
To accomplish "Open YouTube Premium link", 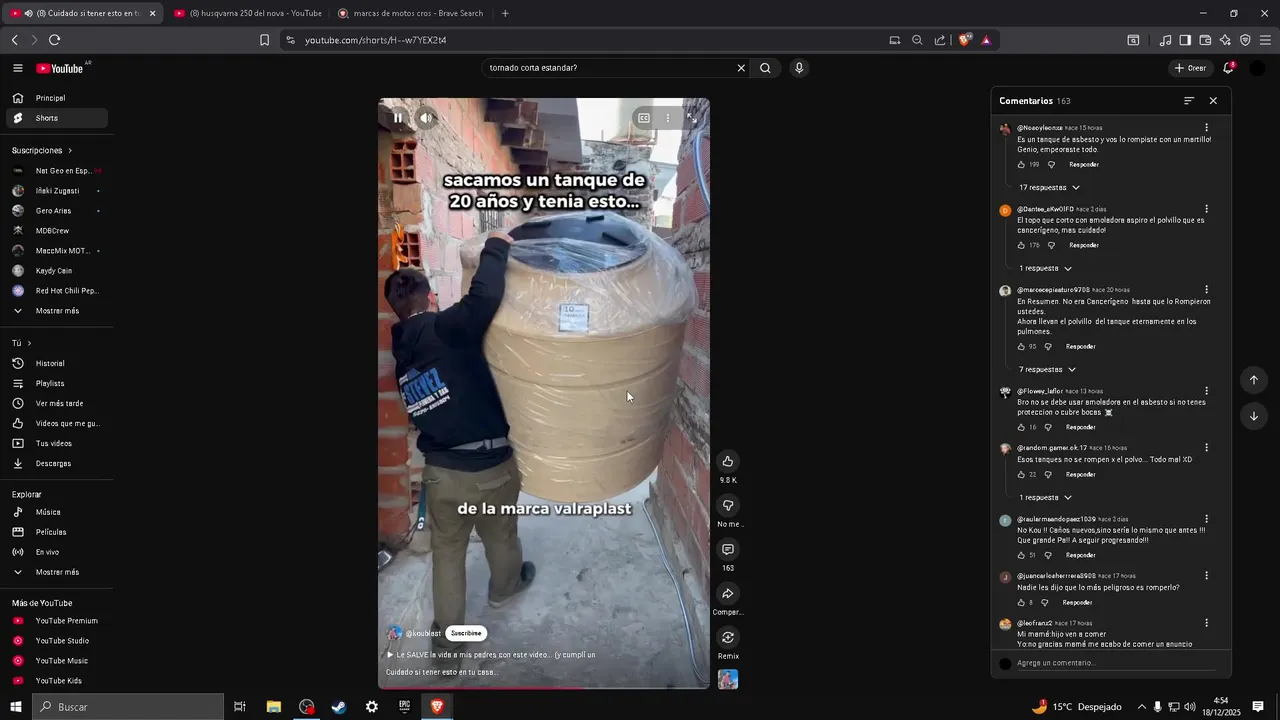I will [x=57, y=621].
